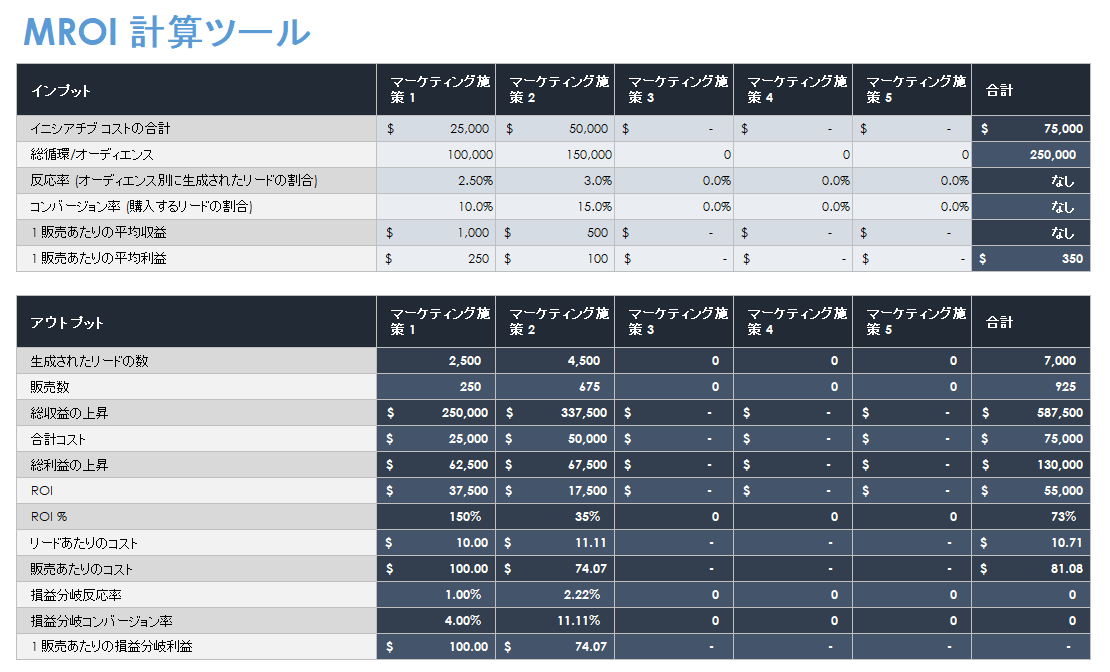Select 総循環/オーディエンス value 150,000
The width and height of the screenshot is (1110, 672).
tap(555, 155)
